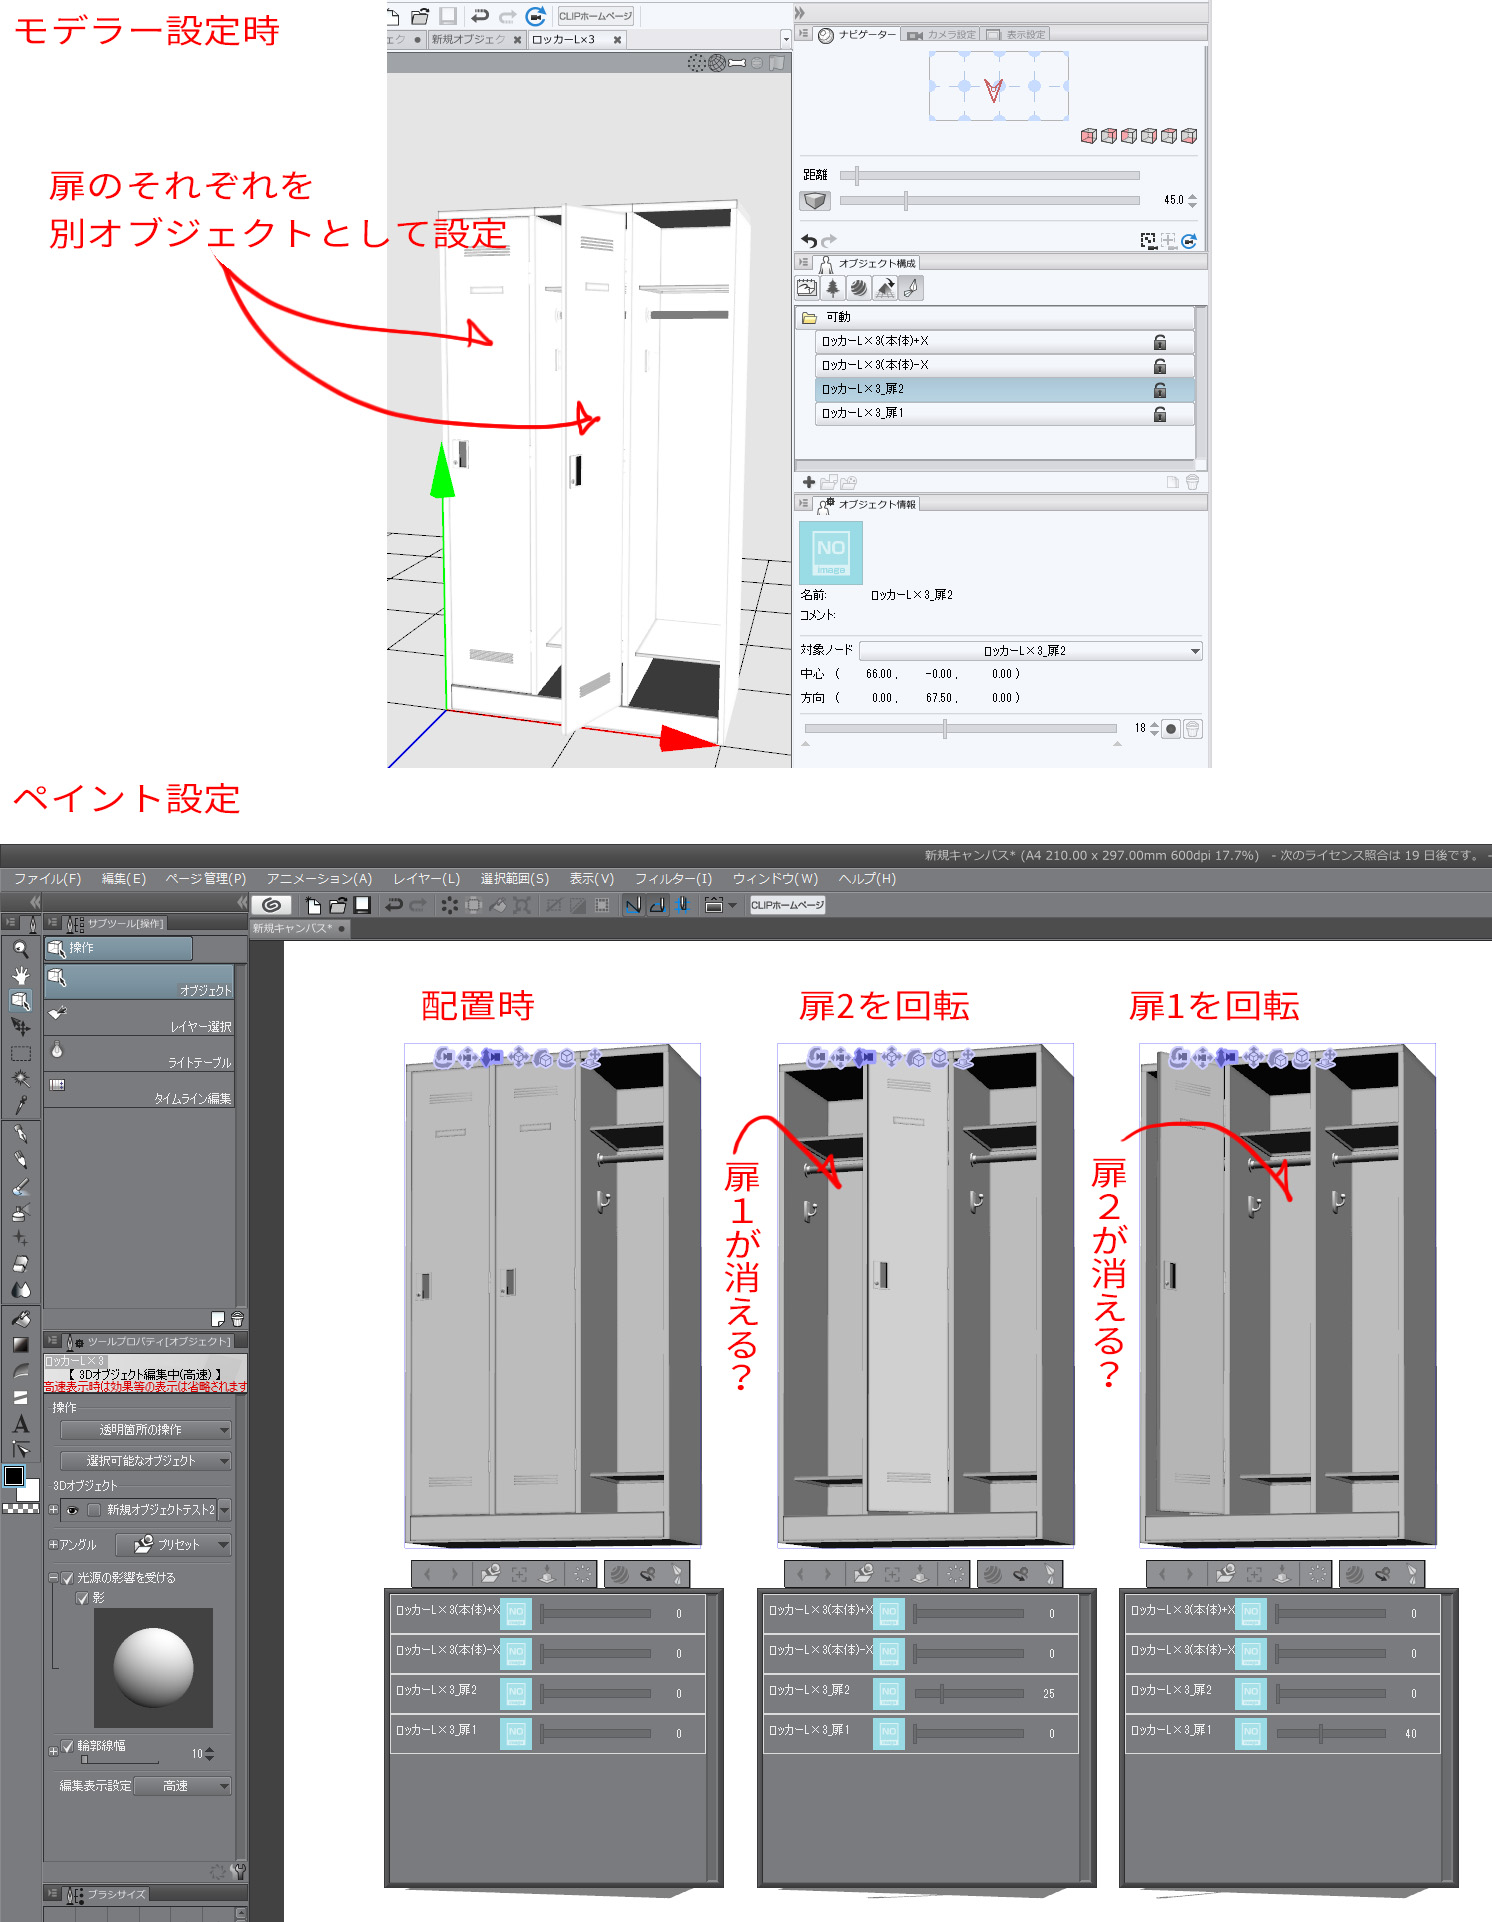Click Undo in the Paint command bar
The height and width of the screenshot is (1922, 1492).
pos(394,905)
